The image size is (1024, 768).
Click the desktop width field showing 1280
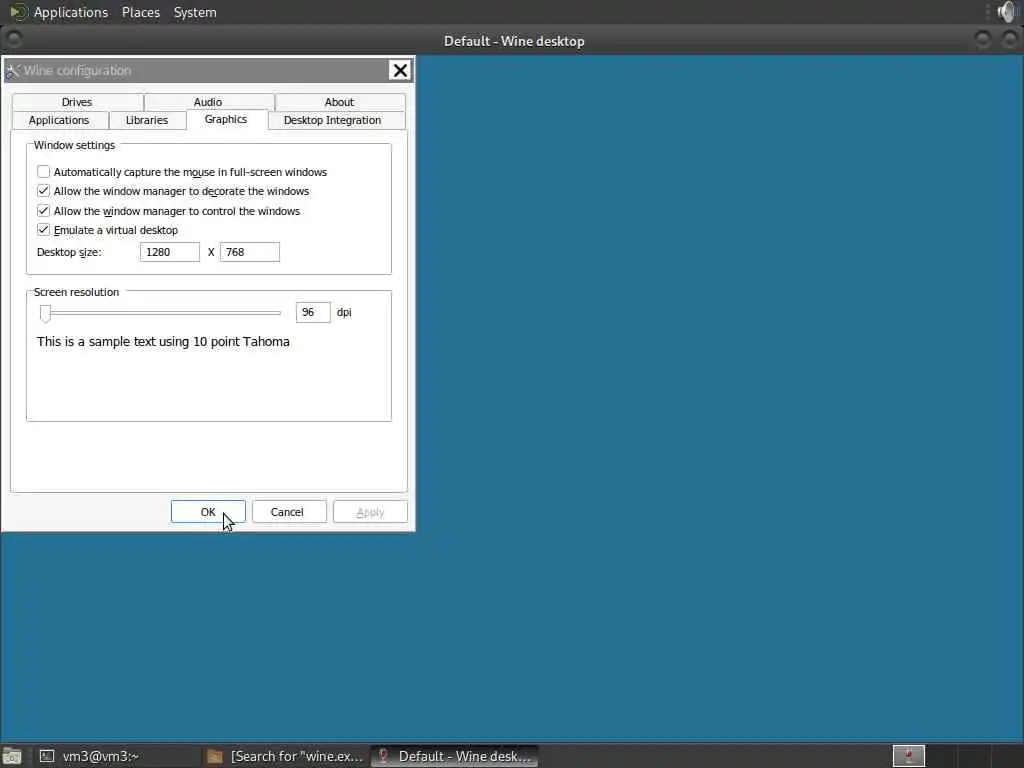[170, 252]
